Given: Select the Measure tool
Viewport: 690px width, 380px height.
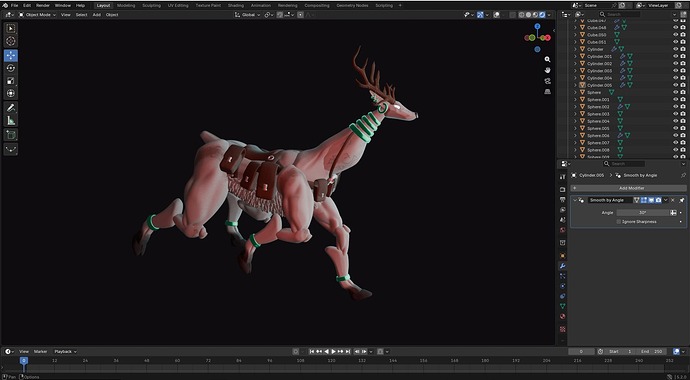Looking at the screenshot, I should pyautogui.click(x=11, y=121).
